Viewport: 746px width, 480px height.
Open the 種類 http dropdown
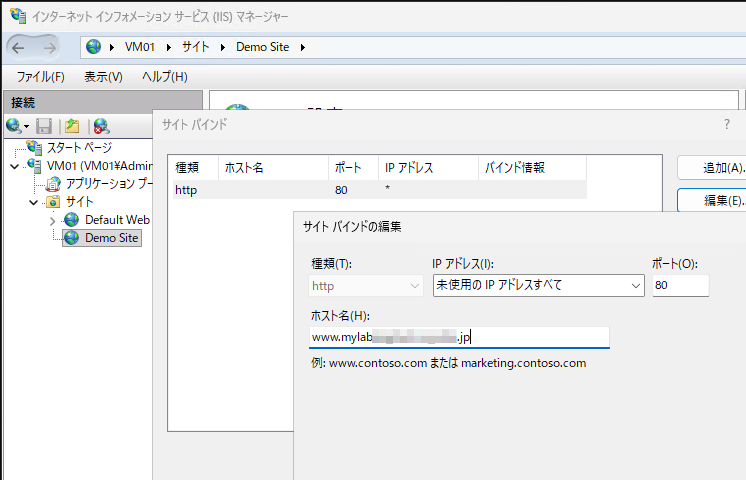(x=365, y=285)
